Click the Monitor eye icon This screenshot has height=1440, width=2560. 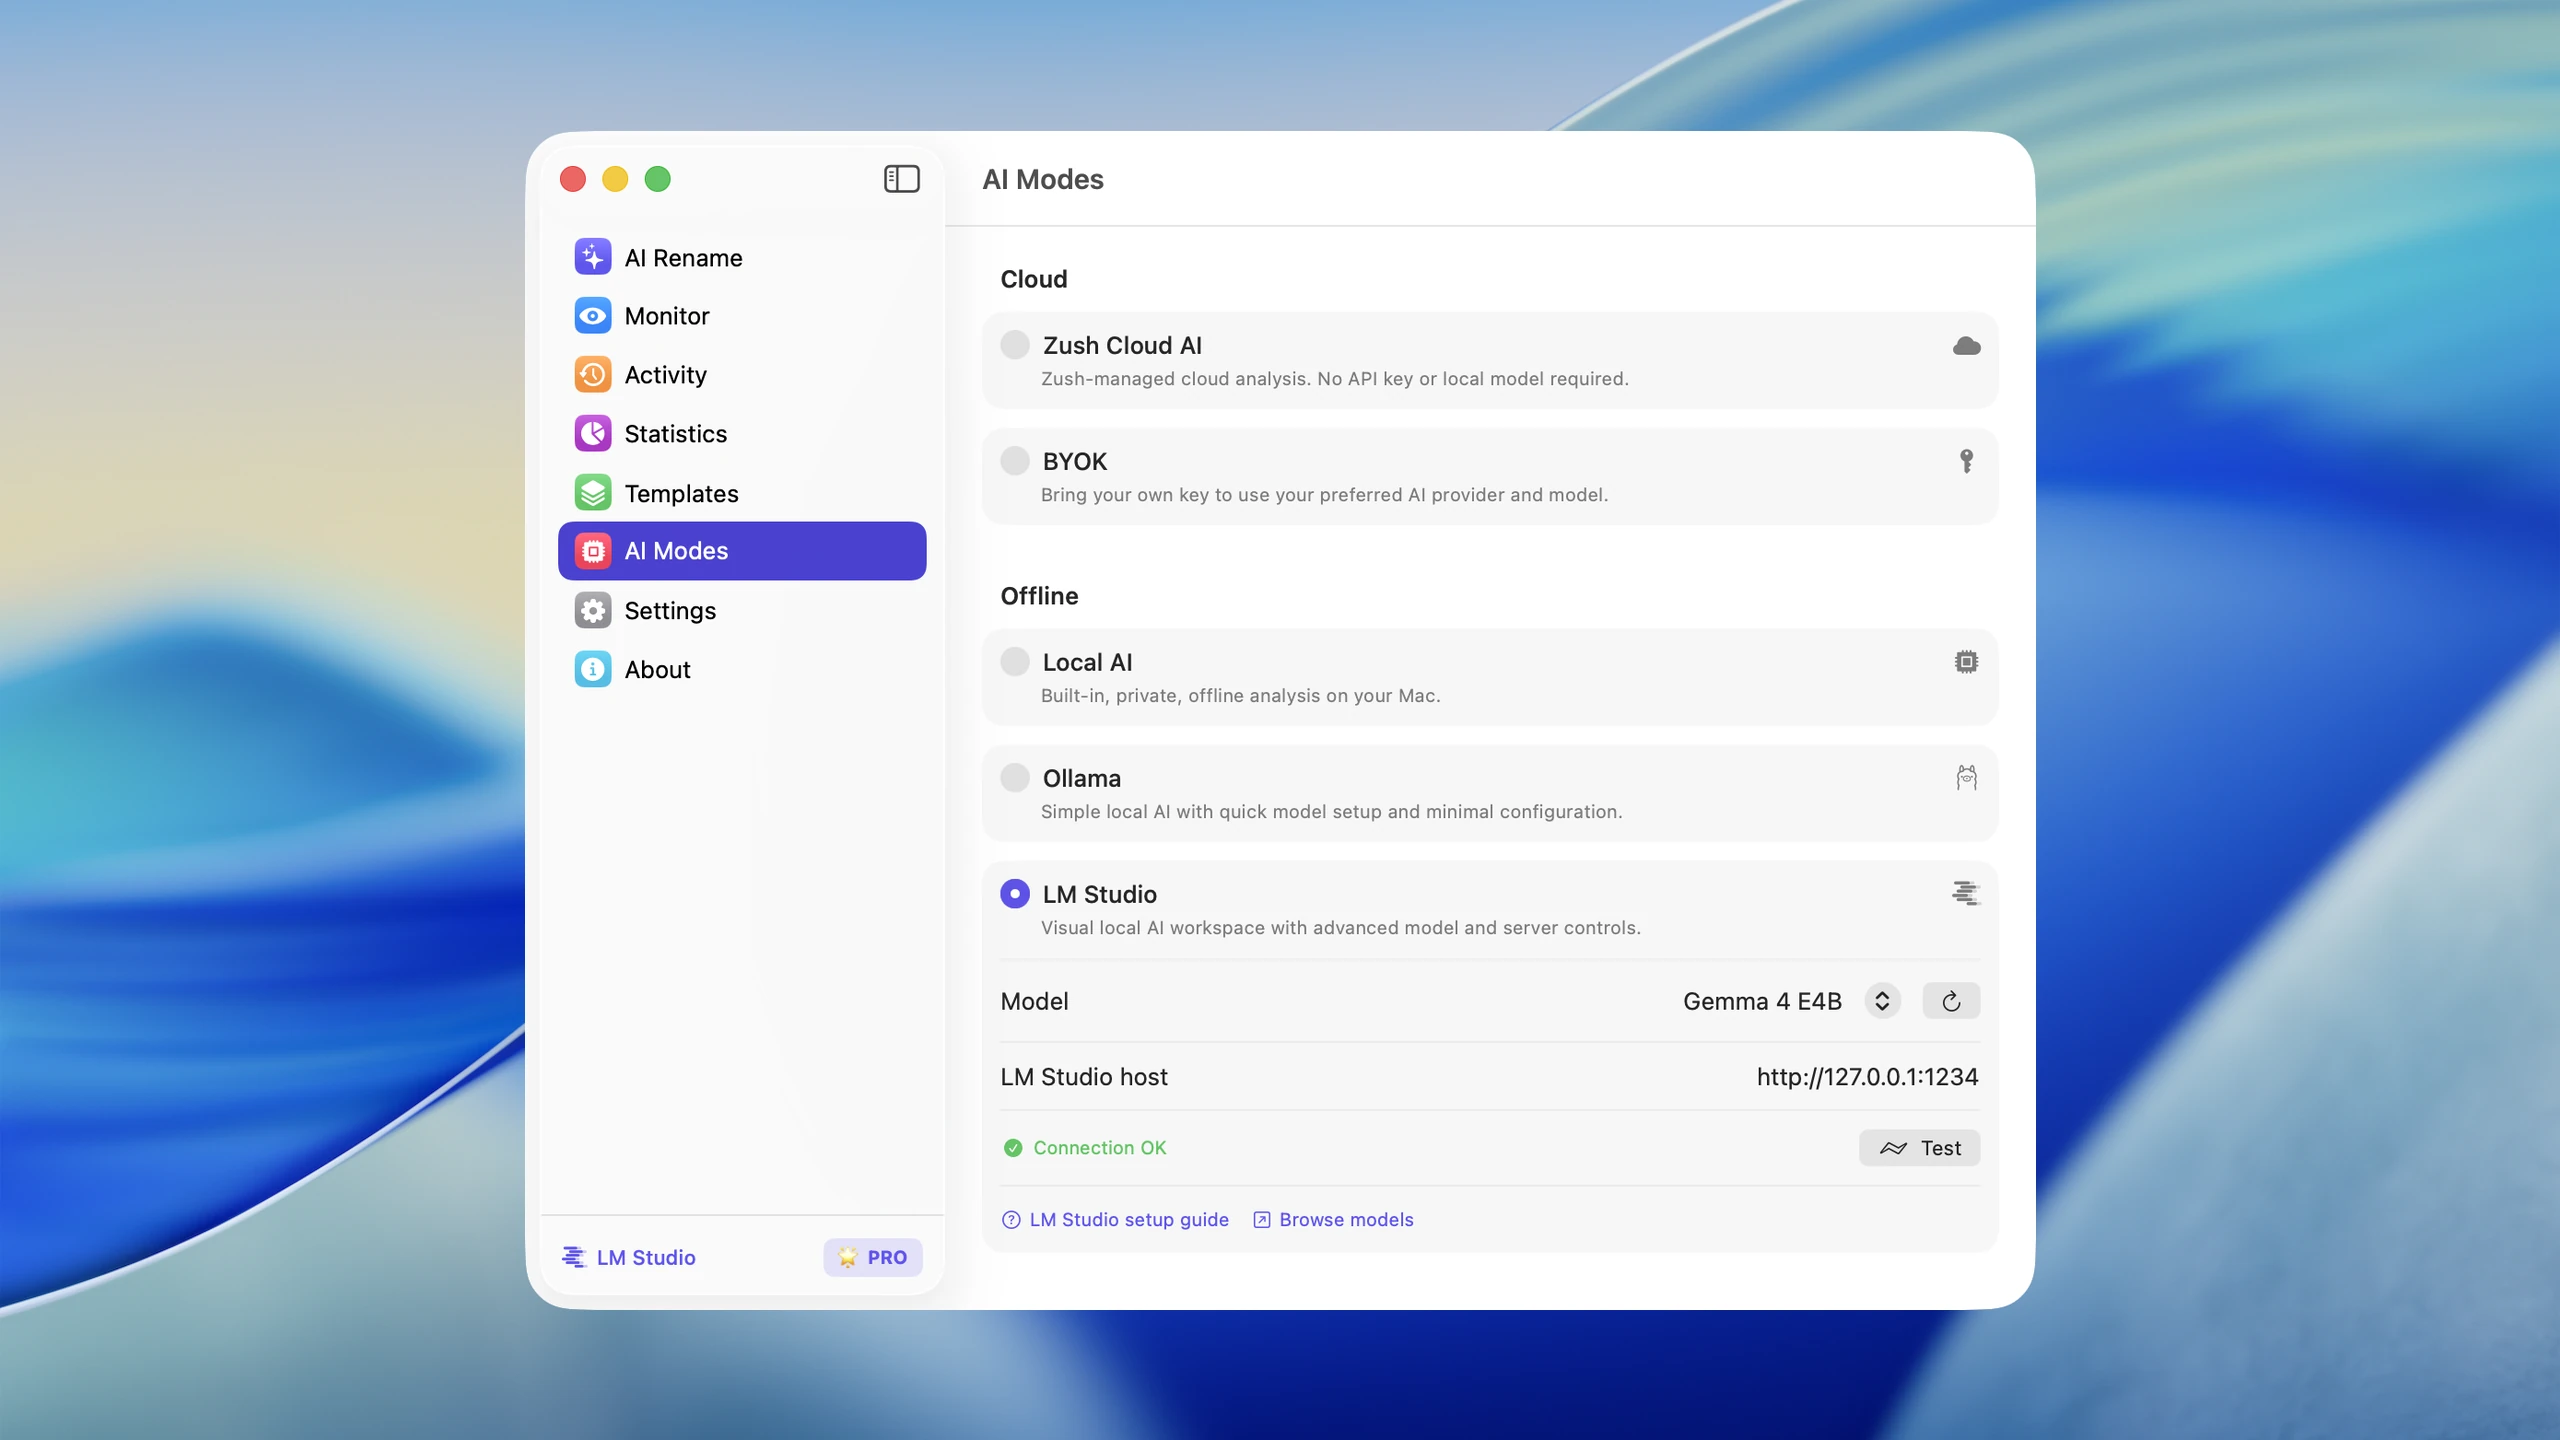click(x=593, y=316)
